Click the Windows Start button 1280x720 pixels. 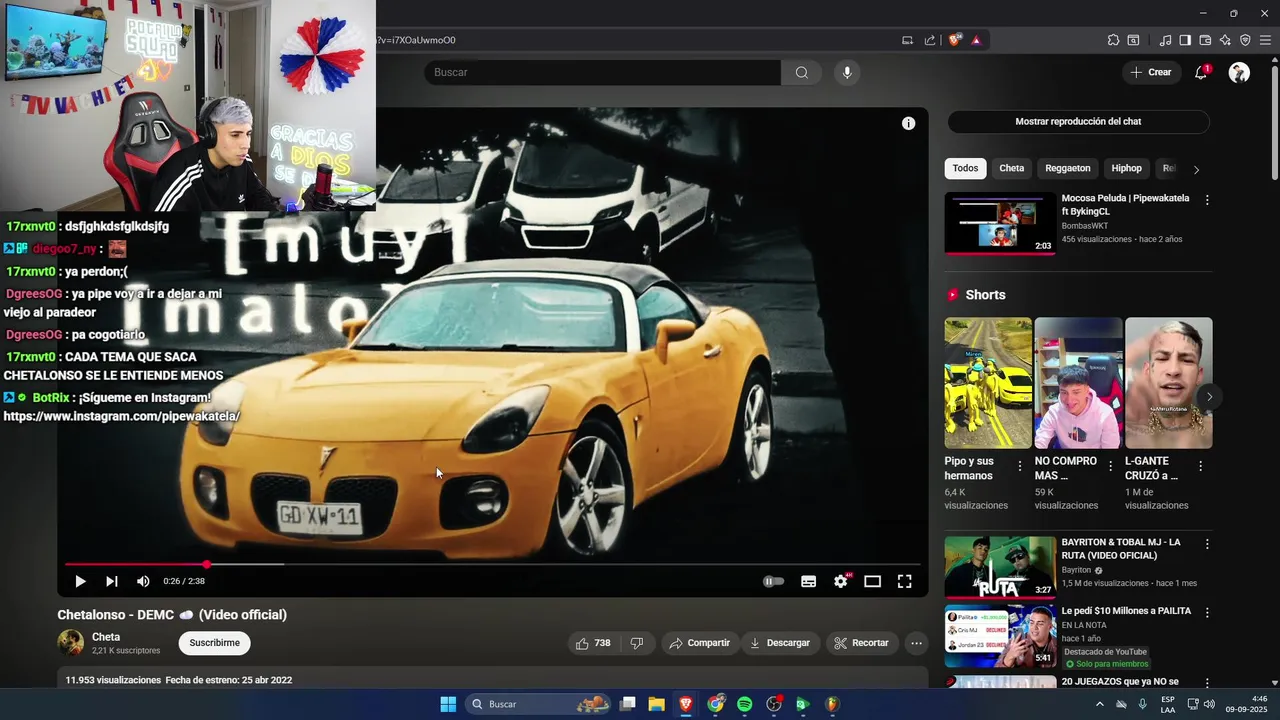tap(448, 704)
